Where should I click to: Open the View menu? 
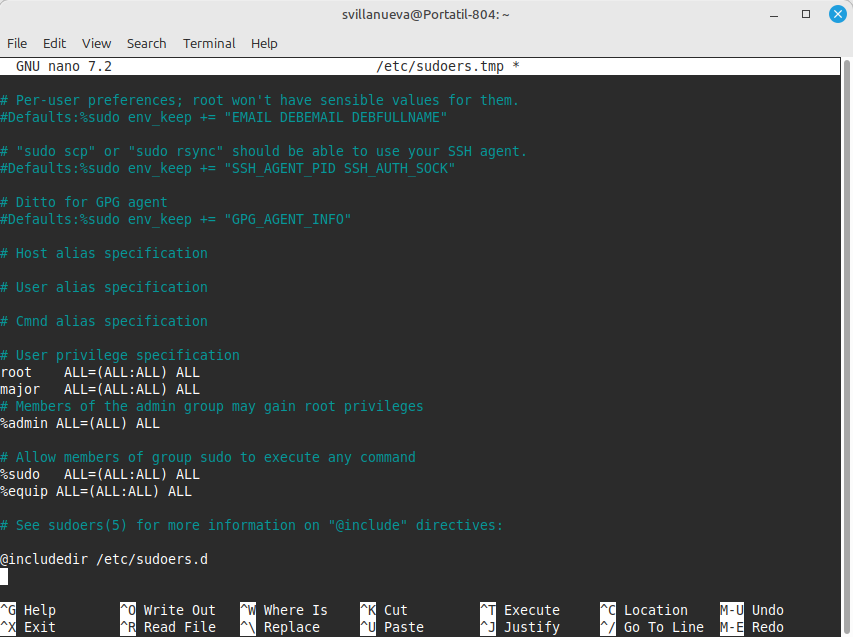coord(96,43)
